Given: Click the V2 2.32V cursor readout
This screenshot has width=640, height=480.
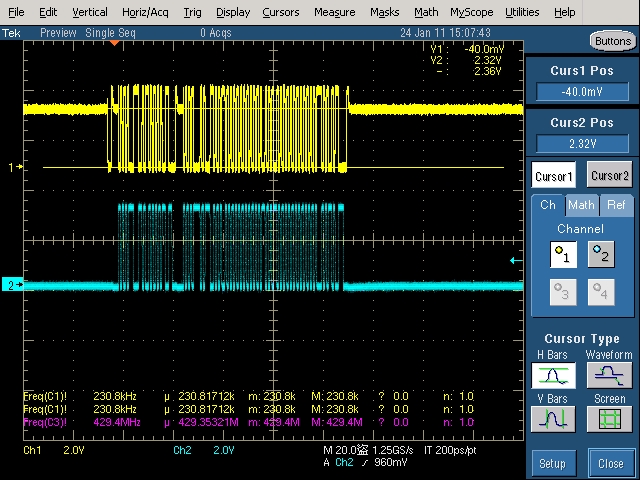Looking at the screenshot, I should 466,60.
